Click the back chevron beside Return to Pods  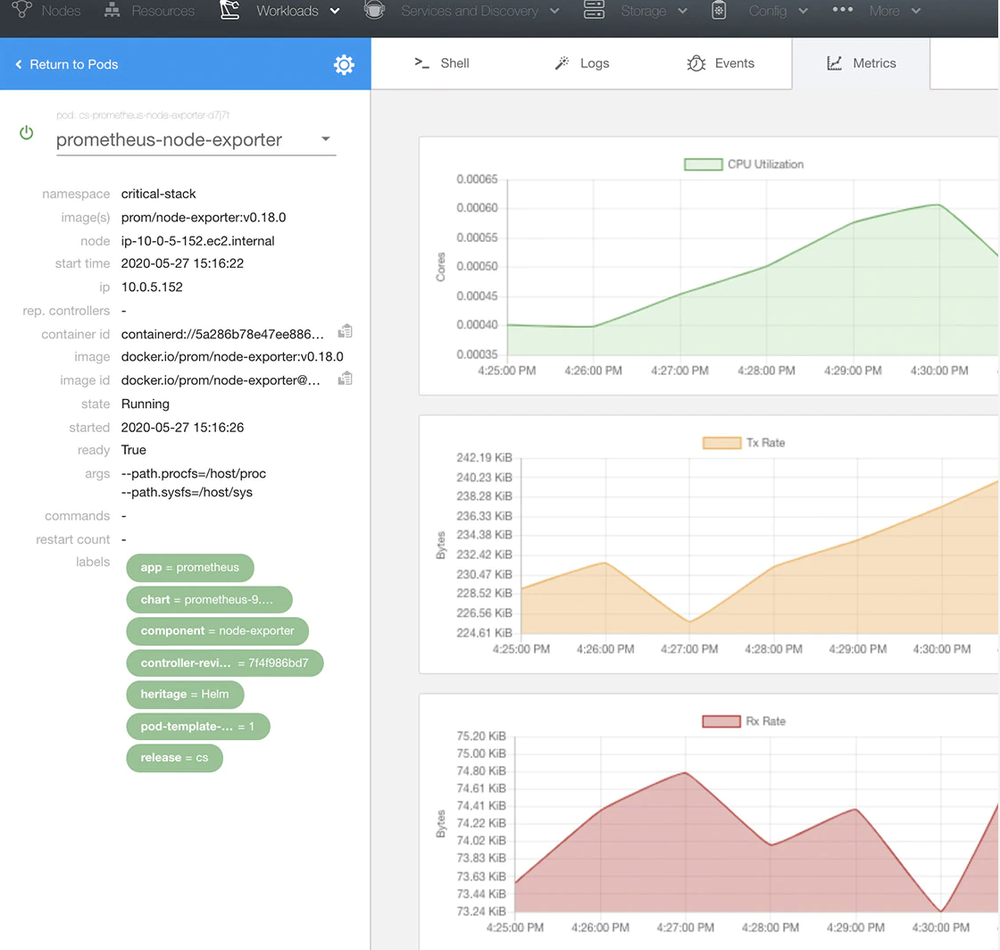tap(18, 64)
